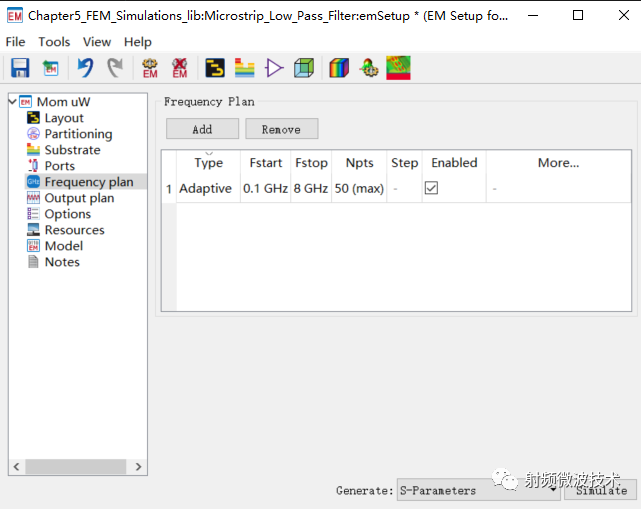Click the tree panel horizontal scrollbar thumb
The width and height of the screenshot is (641, 509).
click(x=76, y=466)
